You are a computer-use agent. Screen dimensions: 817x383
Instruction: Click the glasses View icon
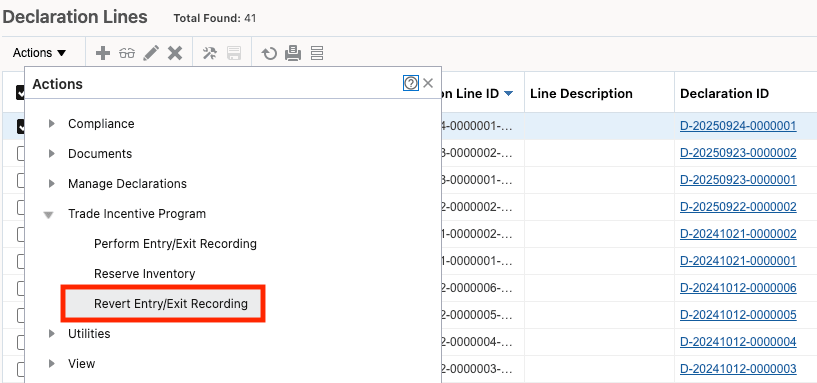(x=127, y=53)
